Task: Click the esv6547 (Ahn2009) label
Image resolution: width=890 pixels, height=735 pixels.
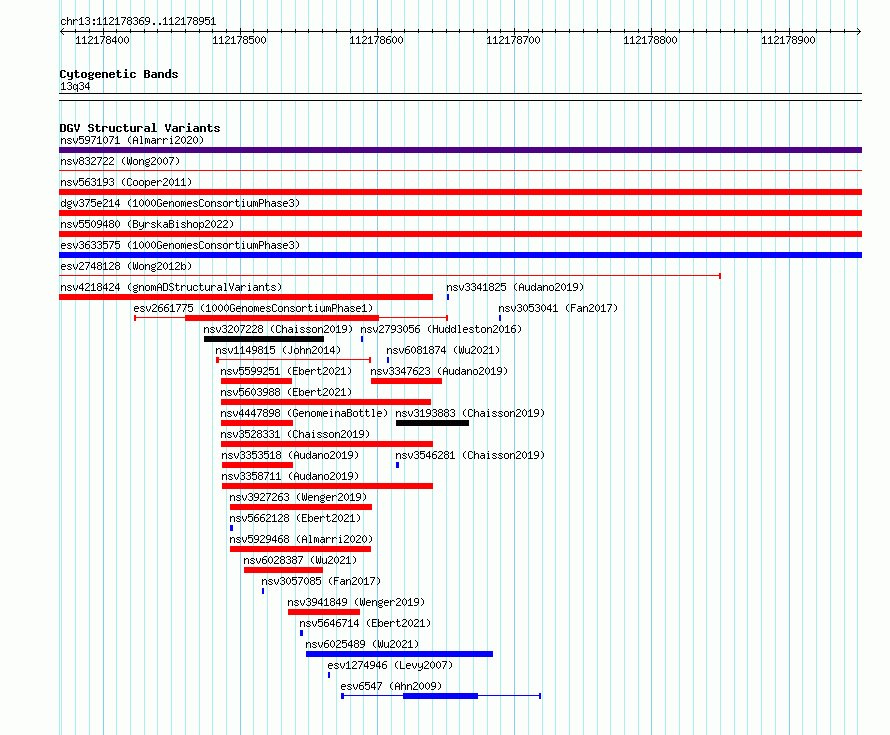Action: 391,686
